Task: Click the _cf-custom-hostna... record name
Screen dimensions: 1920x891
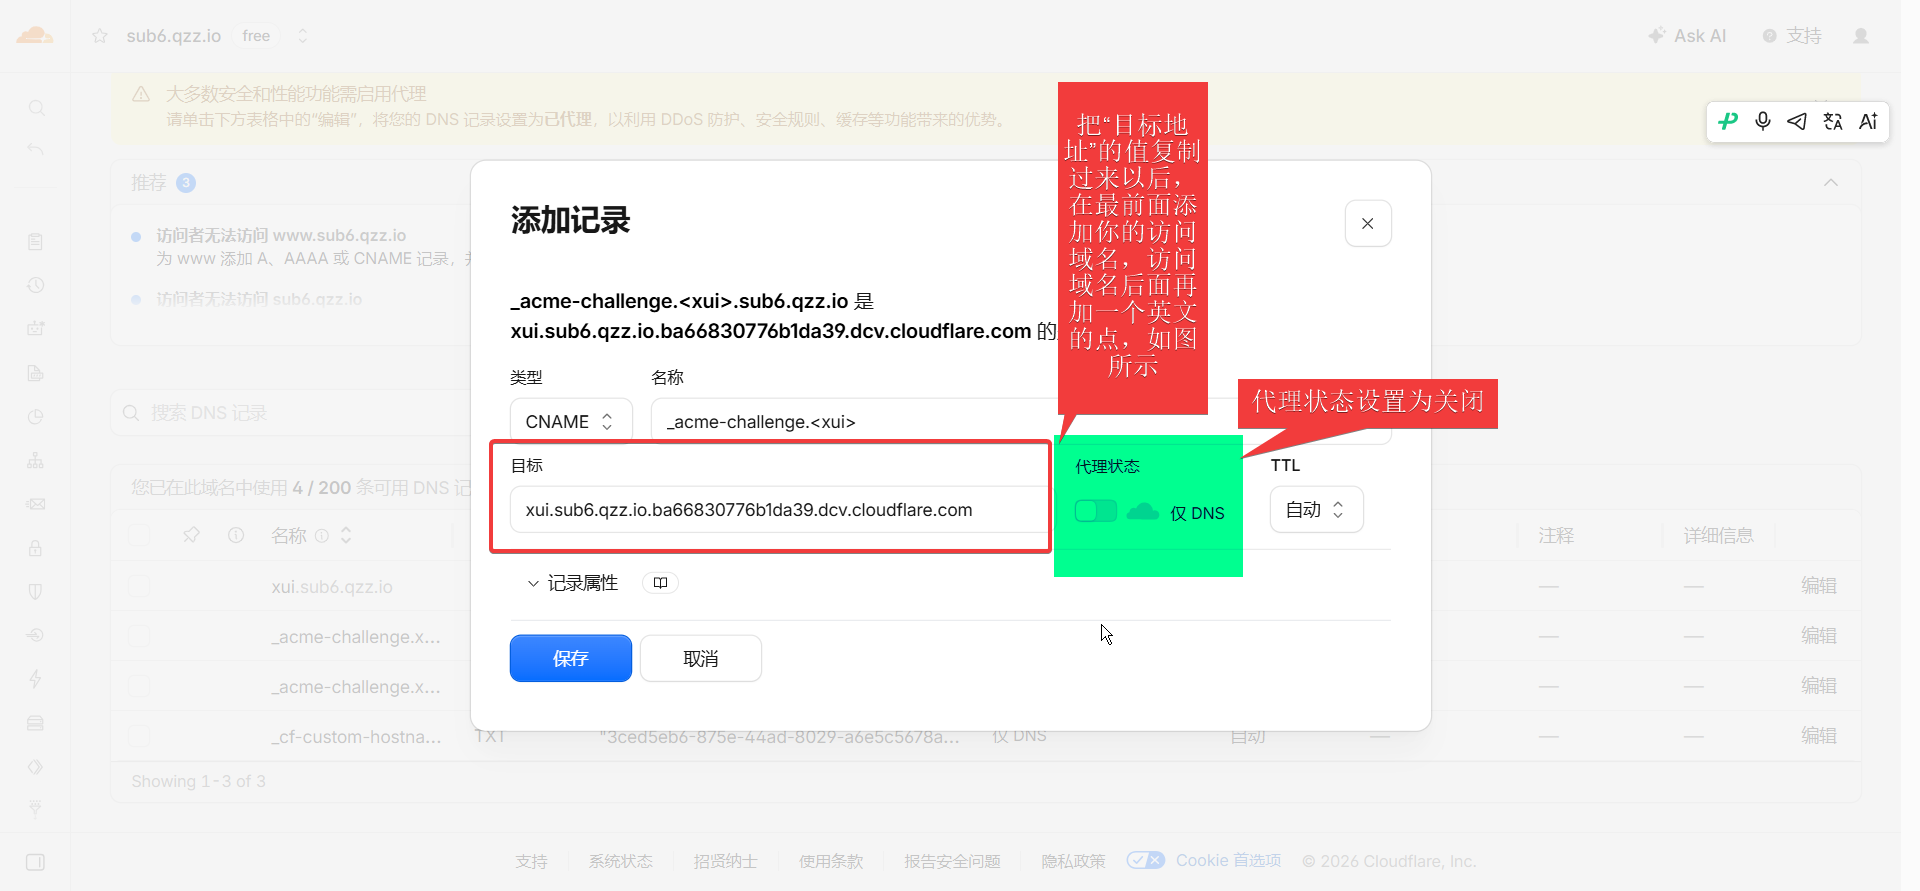Action: (356, 737)
